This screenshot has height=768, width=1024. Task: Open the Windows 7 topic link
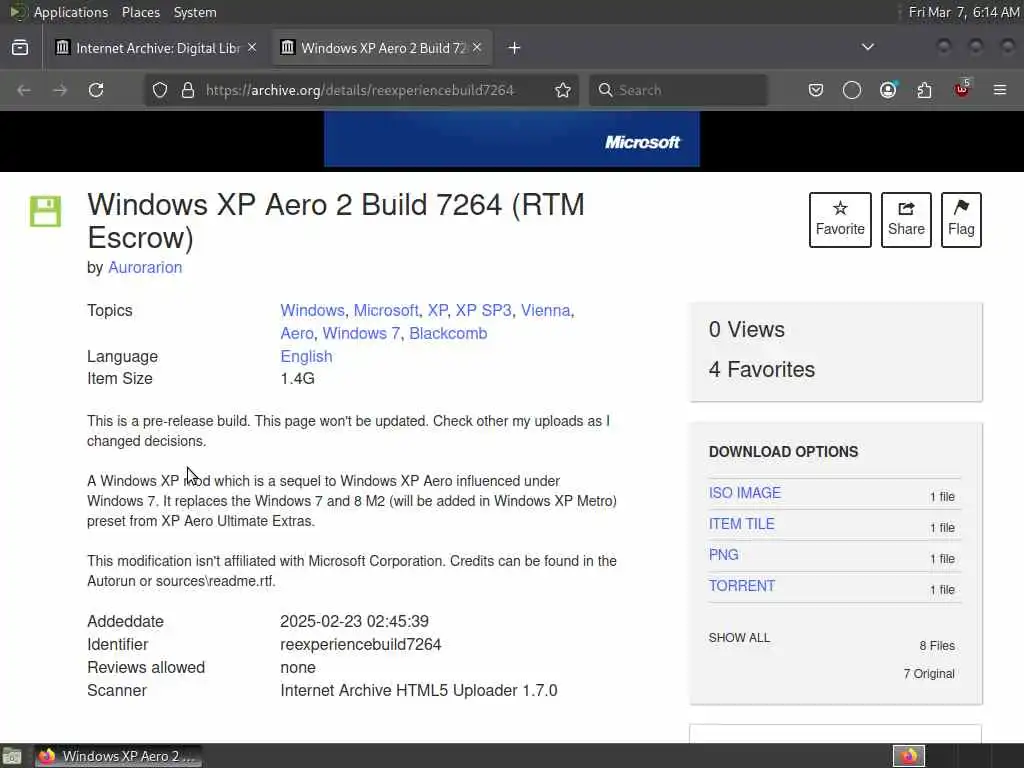361,334
